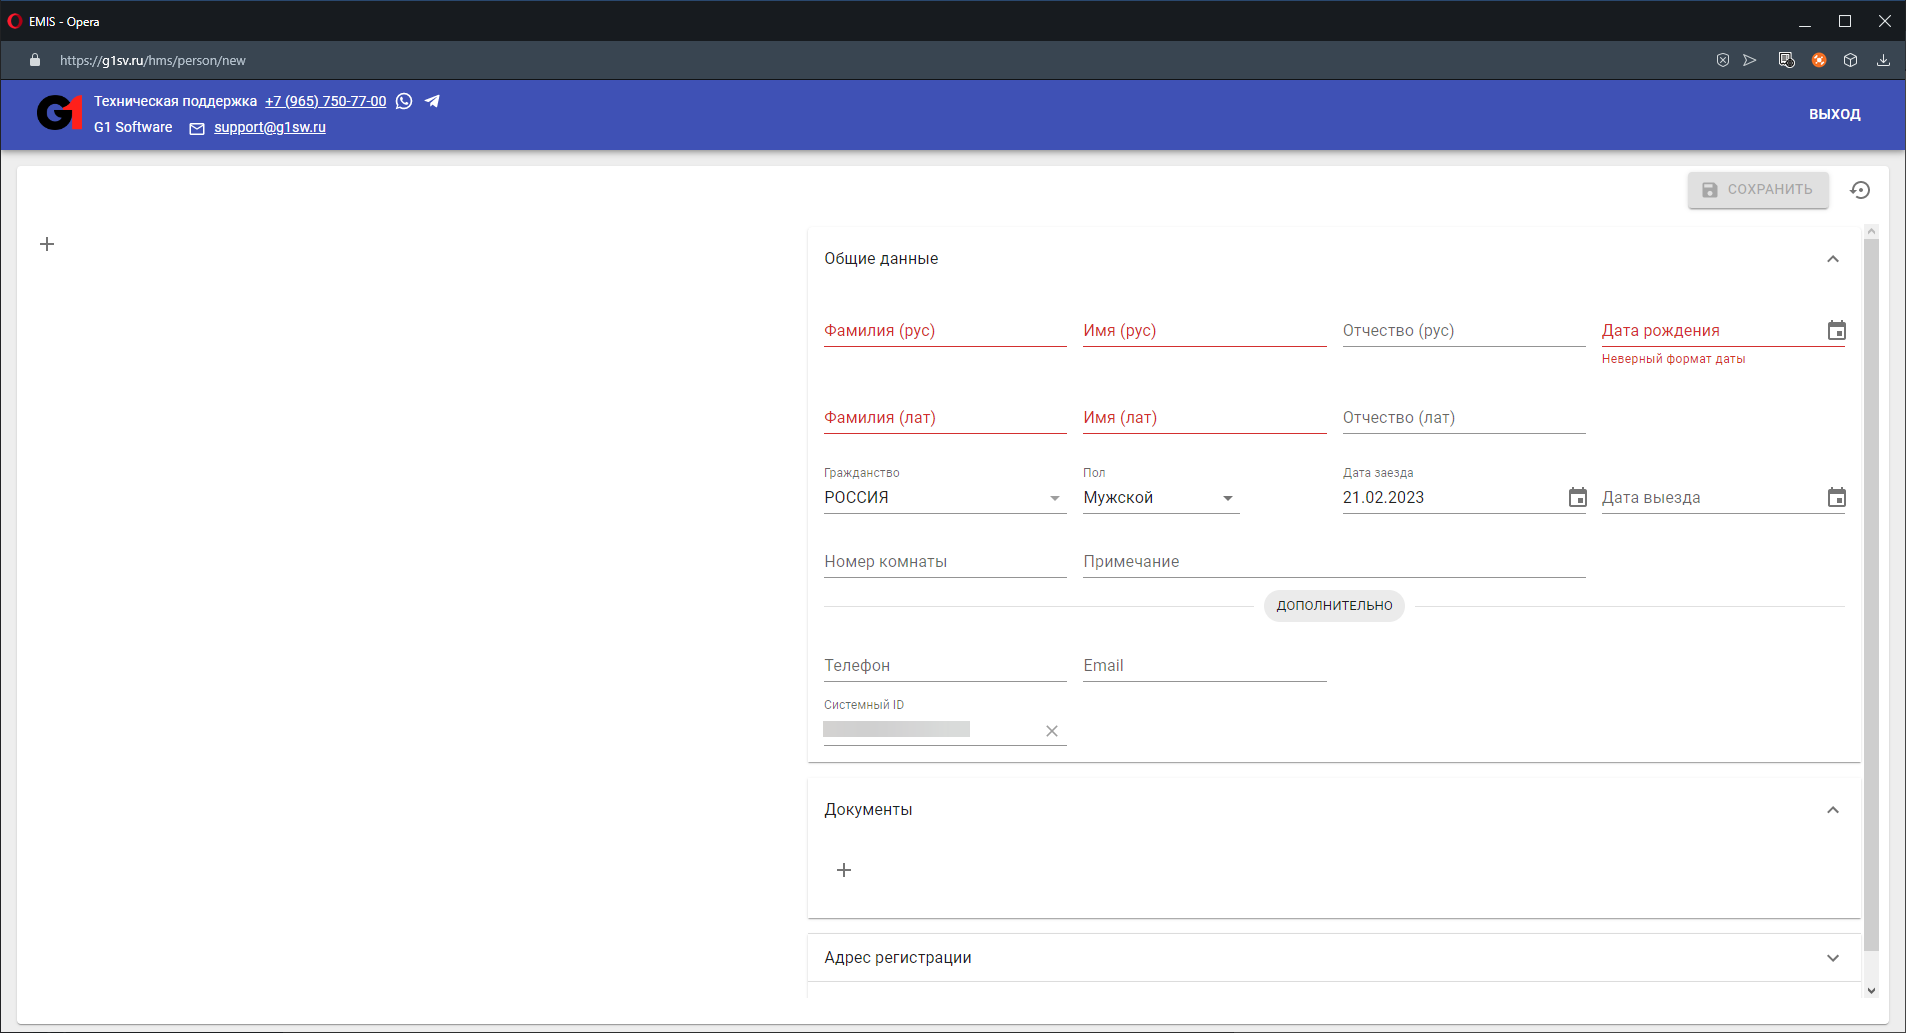Focus the Дата выезда field
Image resolution: width=1906 pixels, height=1033 pixels.
click(1712, 498)
